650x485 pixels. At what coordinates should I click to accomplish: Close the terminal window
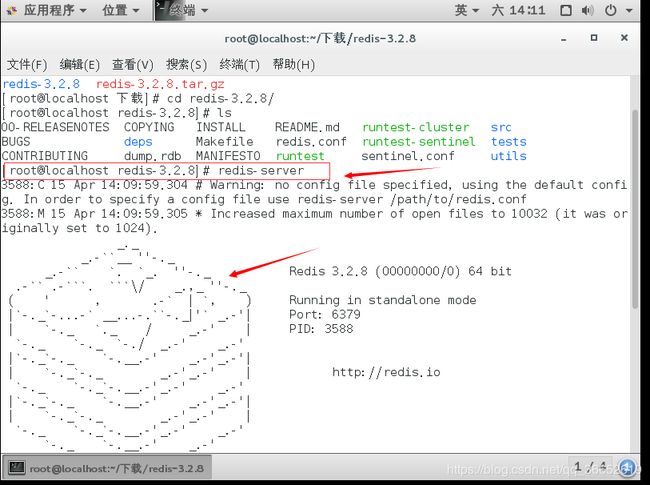pos(624,38)
